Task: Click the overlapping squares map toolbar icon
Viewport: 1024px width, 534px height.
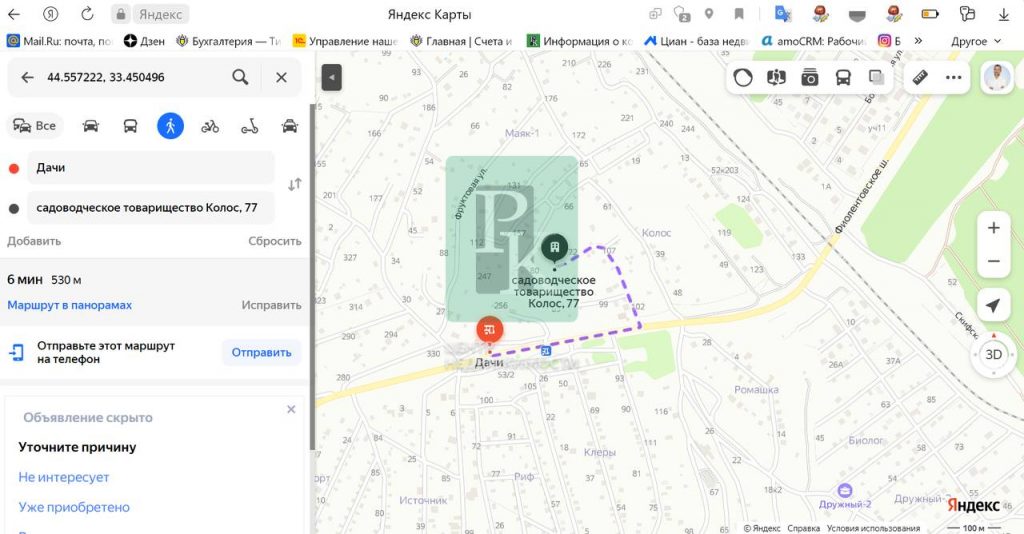Action: [x=876, y=78]
